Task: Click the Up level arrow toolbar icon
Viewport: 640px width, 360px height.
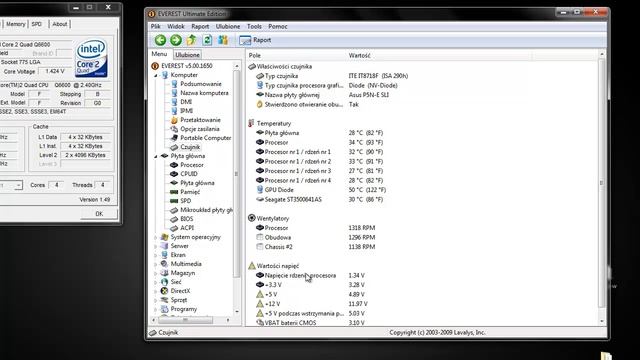Action: tap(191, 40)
